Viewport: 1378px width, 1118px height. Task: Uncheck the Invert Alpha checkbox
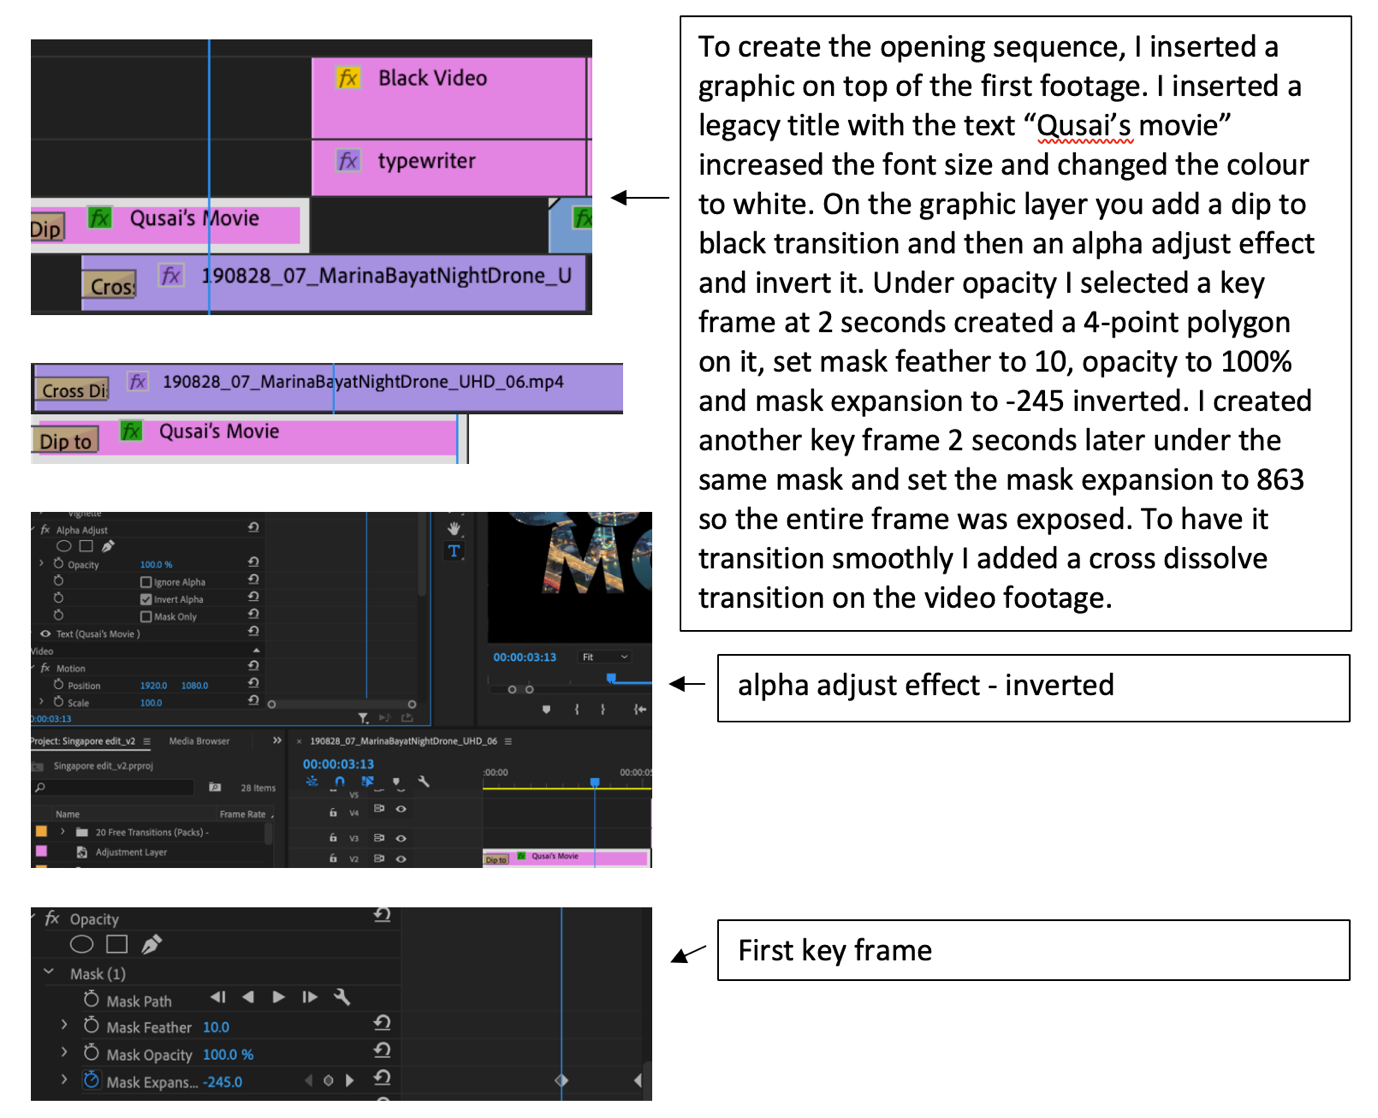click(146, 599)
